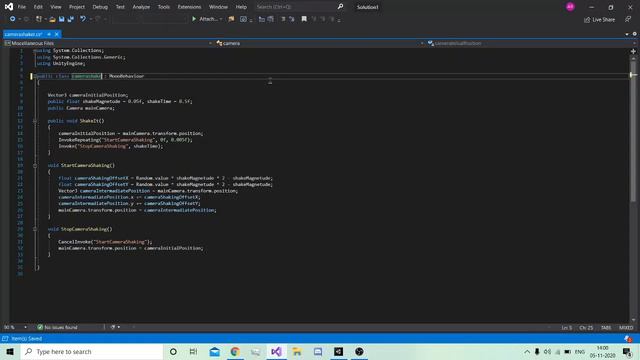Screen dimensions: 640x360
Task: Open the dropdown arrow beside Attach
Action: [x=221, y=19]
